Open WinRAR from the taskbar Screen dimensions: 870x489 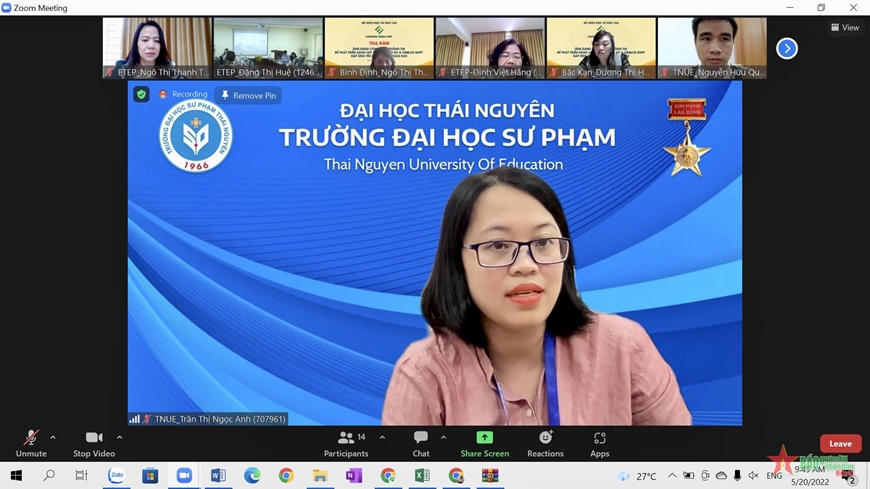[x=490, y=476]
